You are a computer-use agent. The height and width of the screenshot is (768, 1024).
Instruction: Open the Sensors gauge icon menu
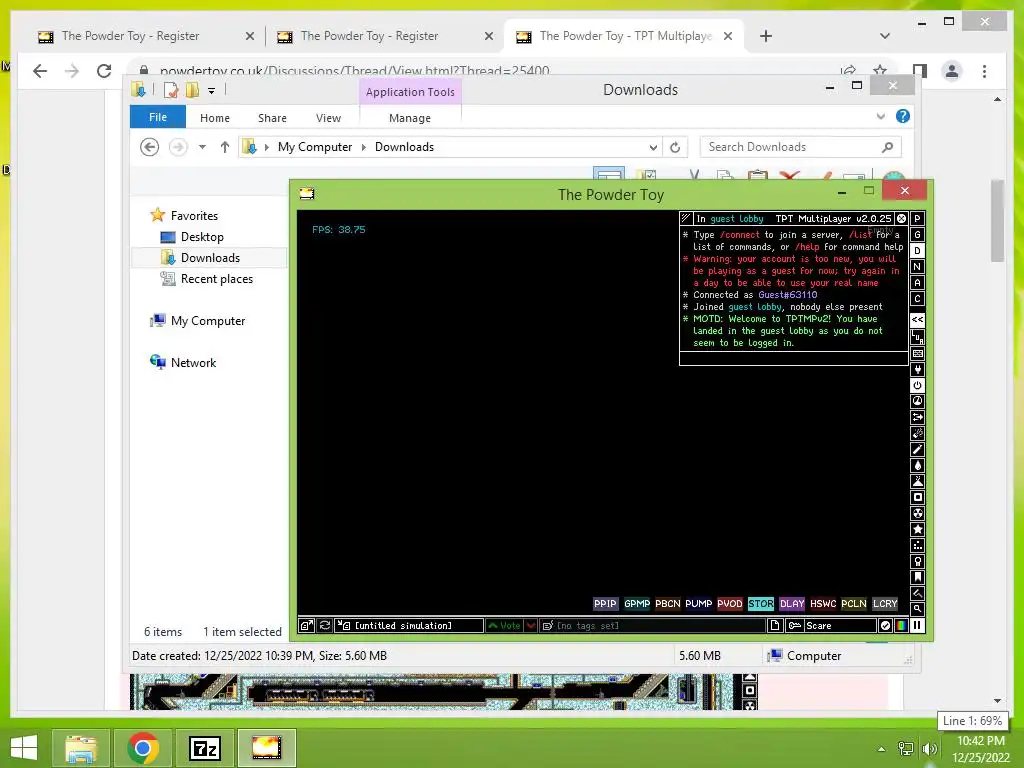click(x=917, y=401)
